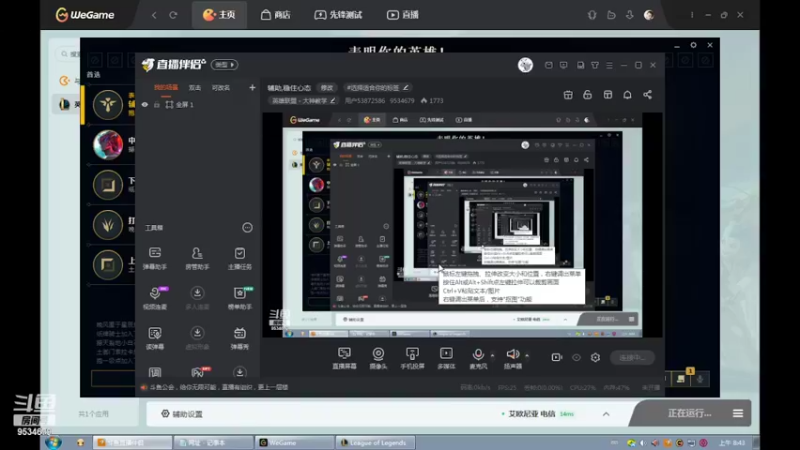
Task: Open 读弹幕 tool
Action: 155,338
